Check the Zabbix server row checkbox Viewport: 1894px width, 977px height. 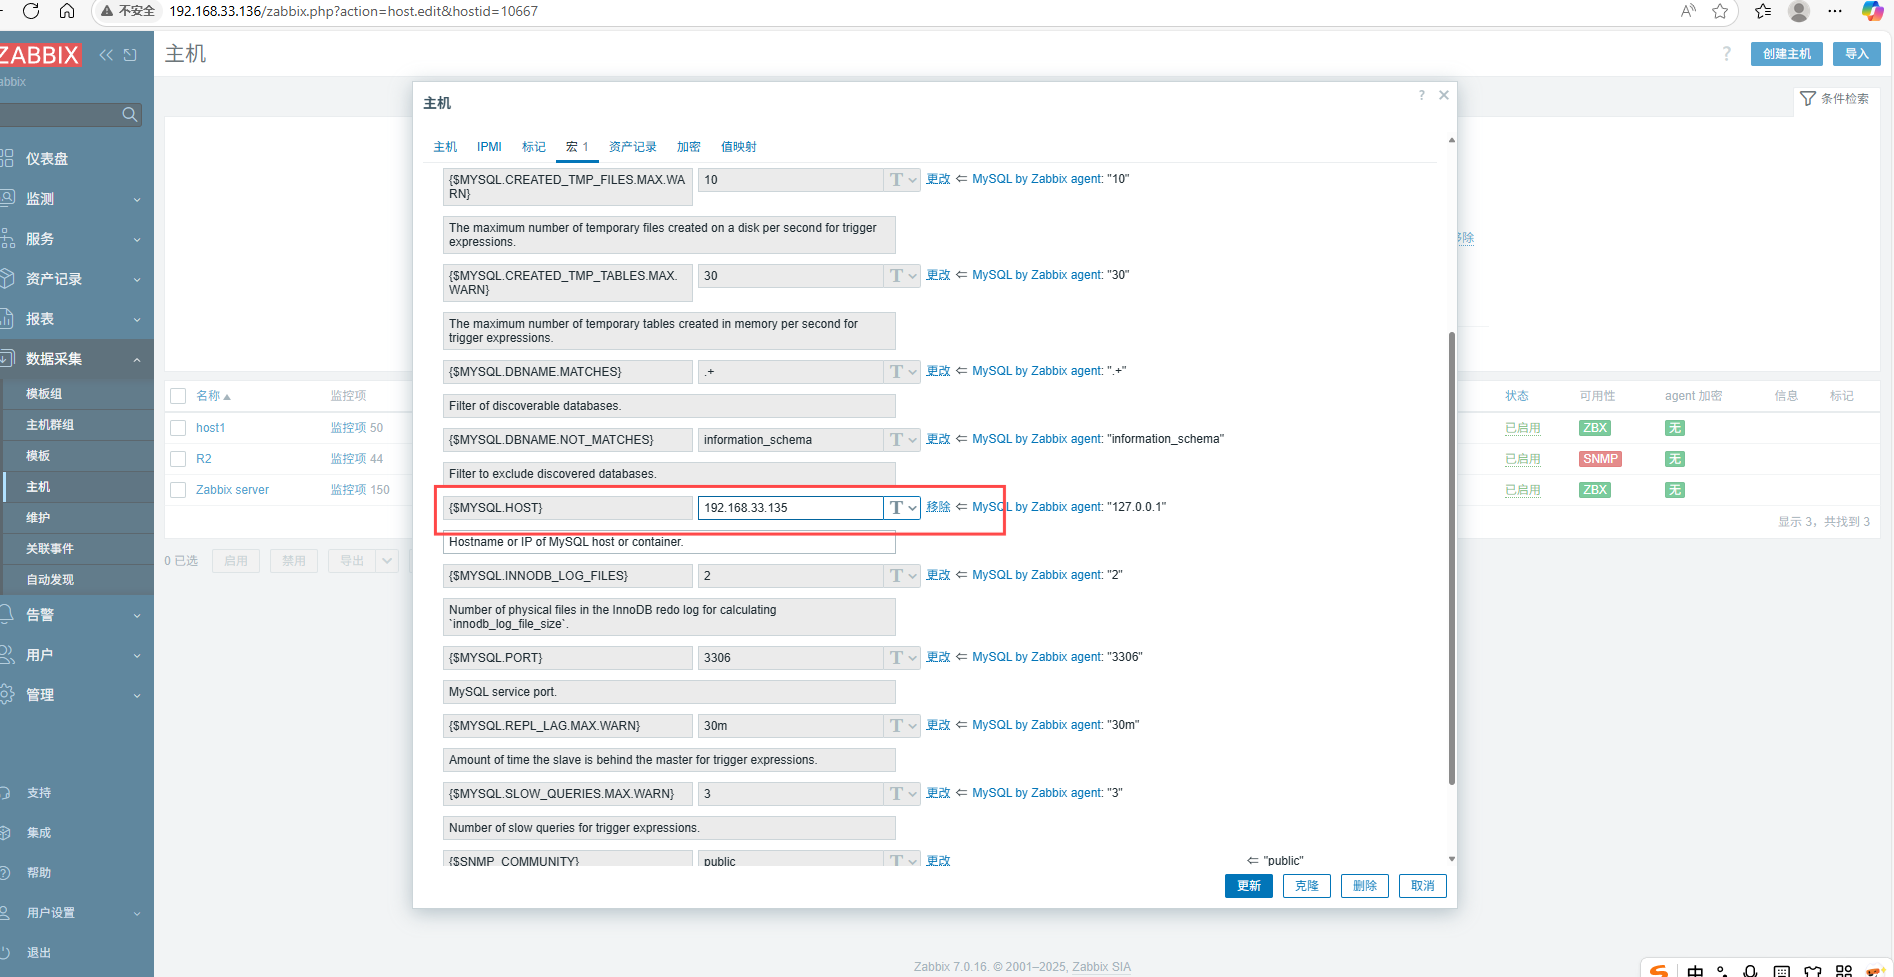[178, 490]
